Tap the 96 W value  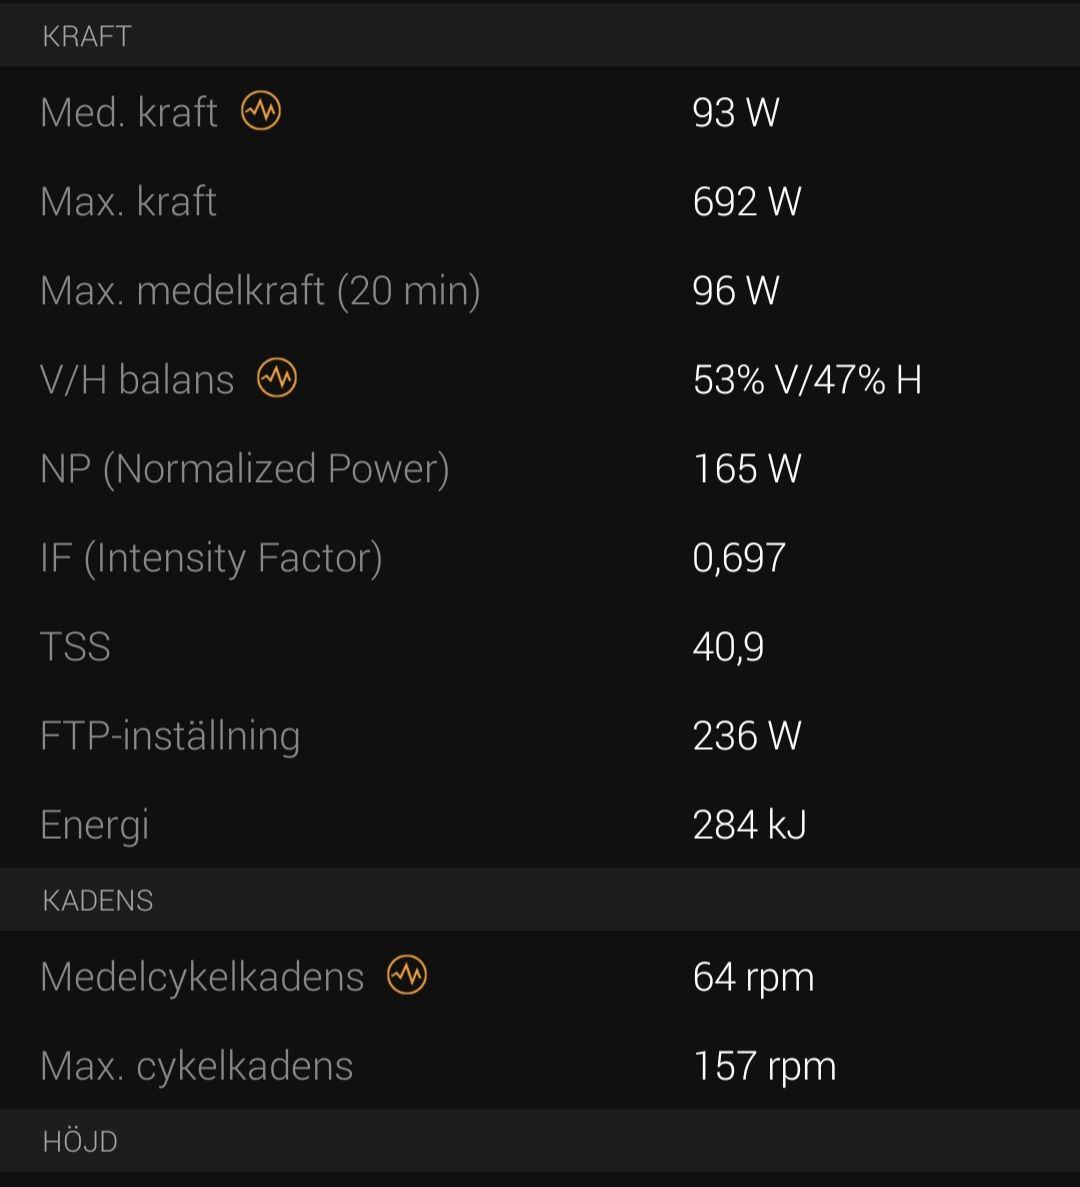736,291
